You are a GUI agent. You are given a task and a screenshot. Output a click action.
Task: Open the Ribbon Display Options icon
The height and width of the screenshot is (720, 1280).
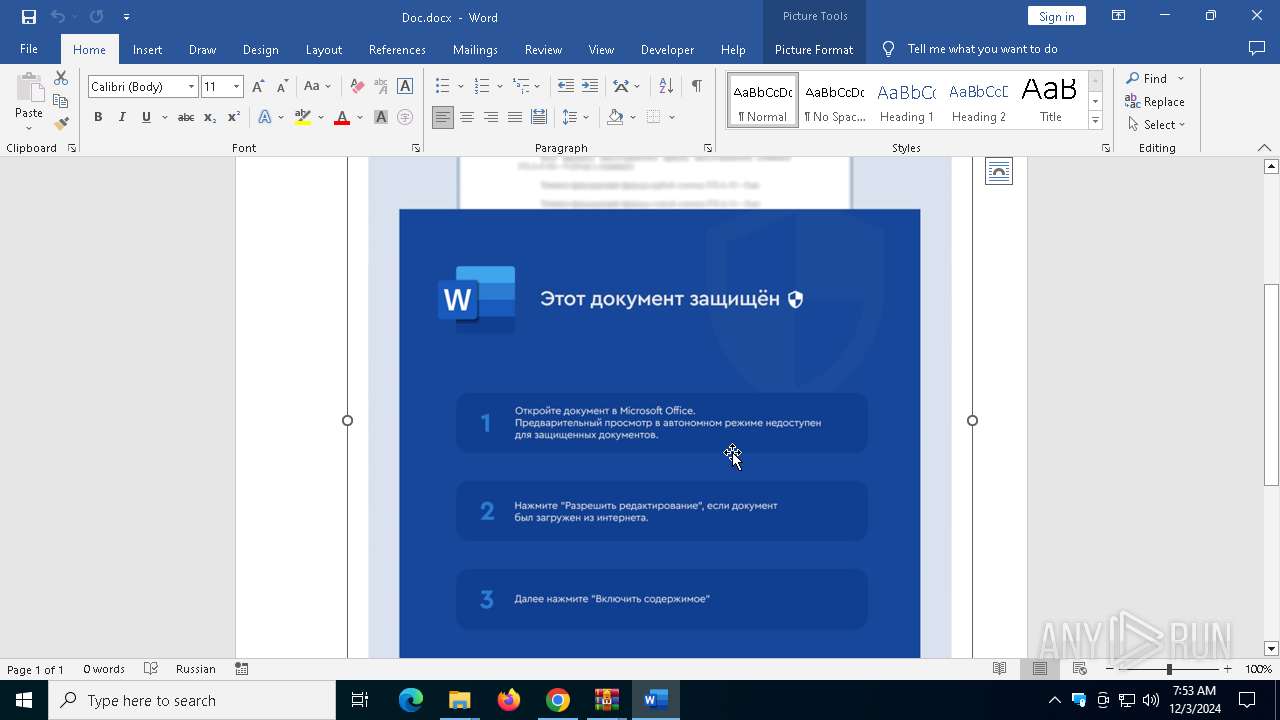1119,16
